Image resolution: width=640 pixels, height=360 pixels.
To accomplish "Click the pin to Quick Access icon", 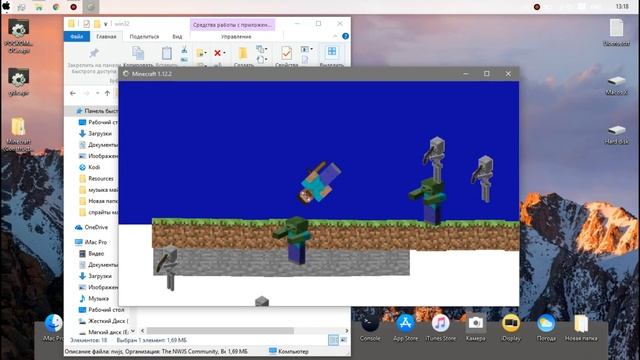I will point(94,53).
